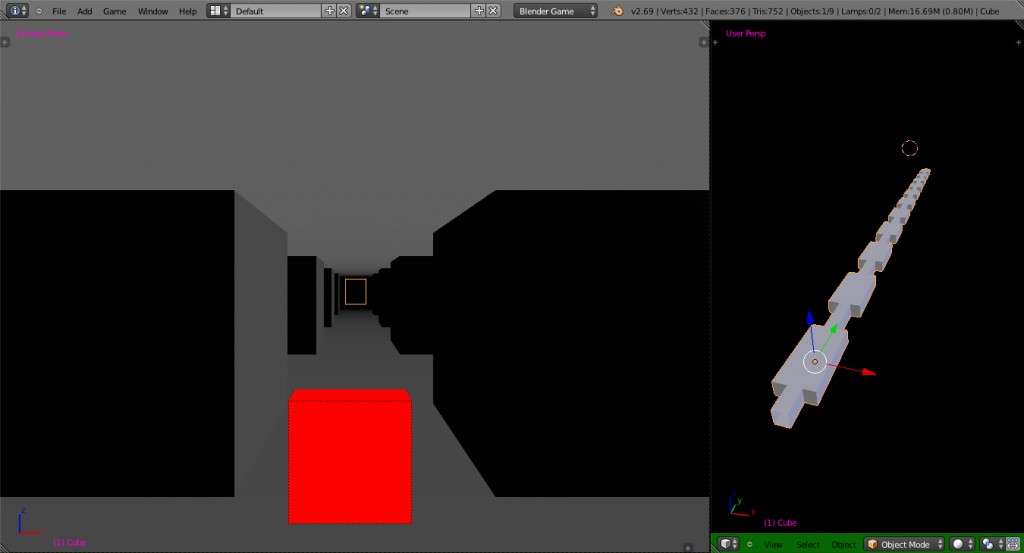The height and width of the screenshot is (553, 1024).
Task: Select the red cube in camera view
Action: pos(350,456)
